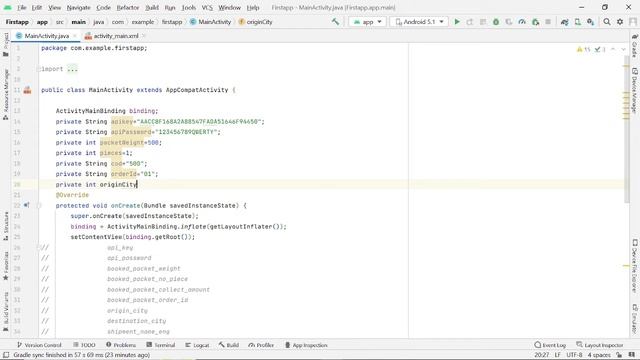
Task: Click Attach Debugger to Android Process icon
Action: [x=536, y=22]
